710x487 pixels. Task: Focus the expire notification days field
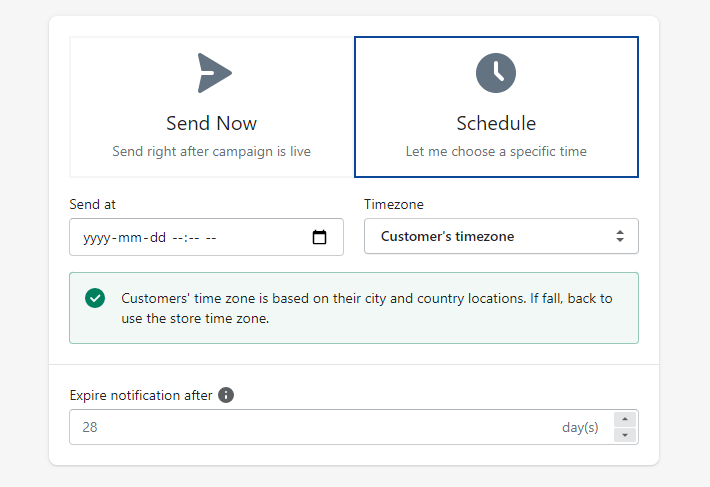[x=300, y=427]
